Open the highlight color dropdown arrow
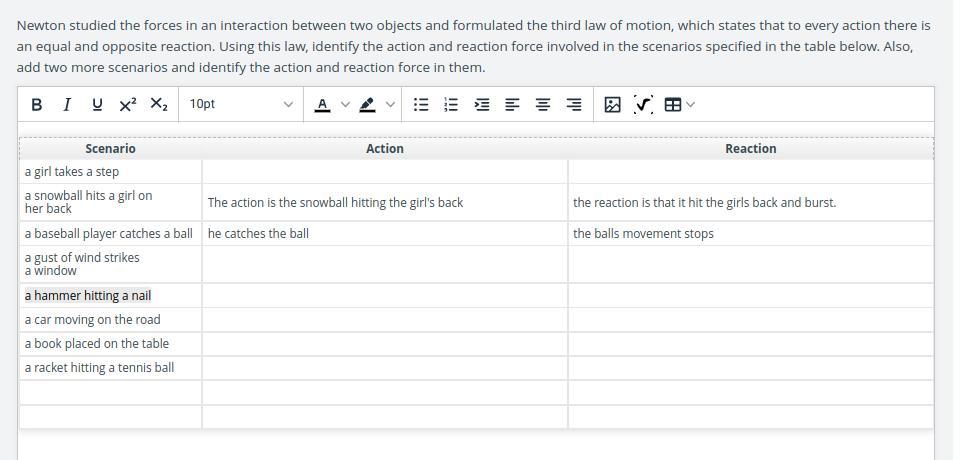Screen dimensions: 974x460 (x=390, y=104)
